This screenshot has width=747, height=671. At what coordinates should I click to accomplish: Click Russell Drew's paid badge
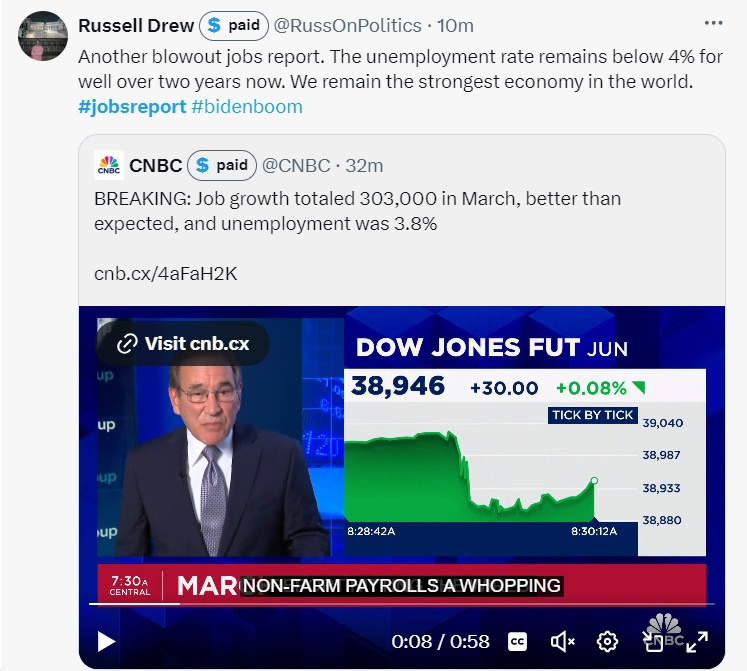click(x=234, y=25)
